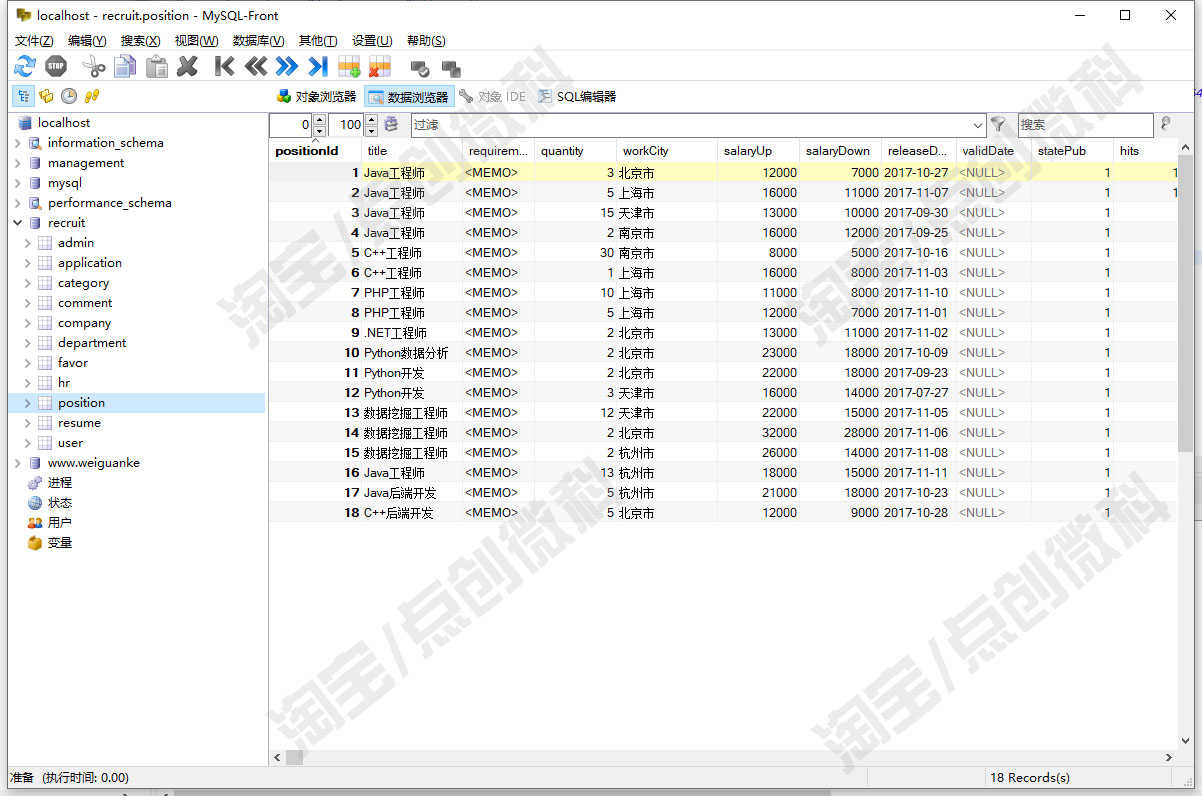Open the 数据库(V) menu
1202x796 pixels.
[x=258, y=41]
